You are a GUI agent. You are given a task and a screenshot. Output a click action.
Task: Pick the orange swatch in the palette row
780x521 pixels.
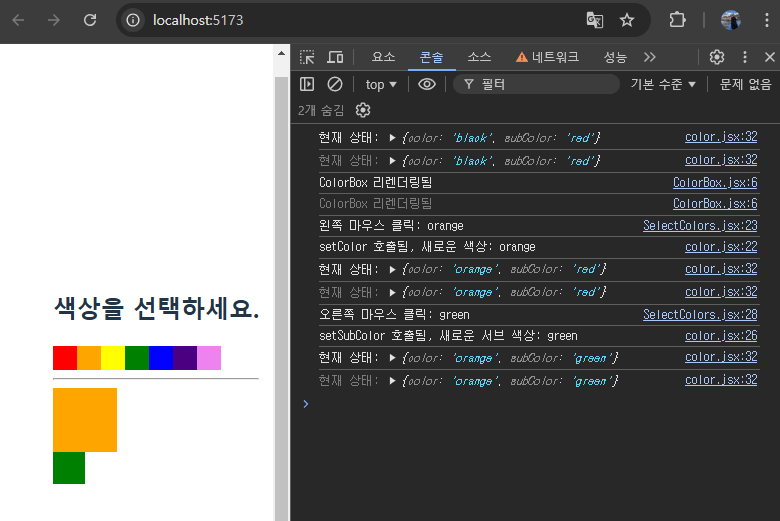point(89,358)
